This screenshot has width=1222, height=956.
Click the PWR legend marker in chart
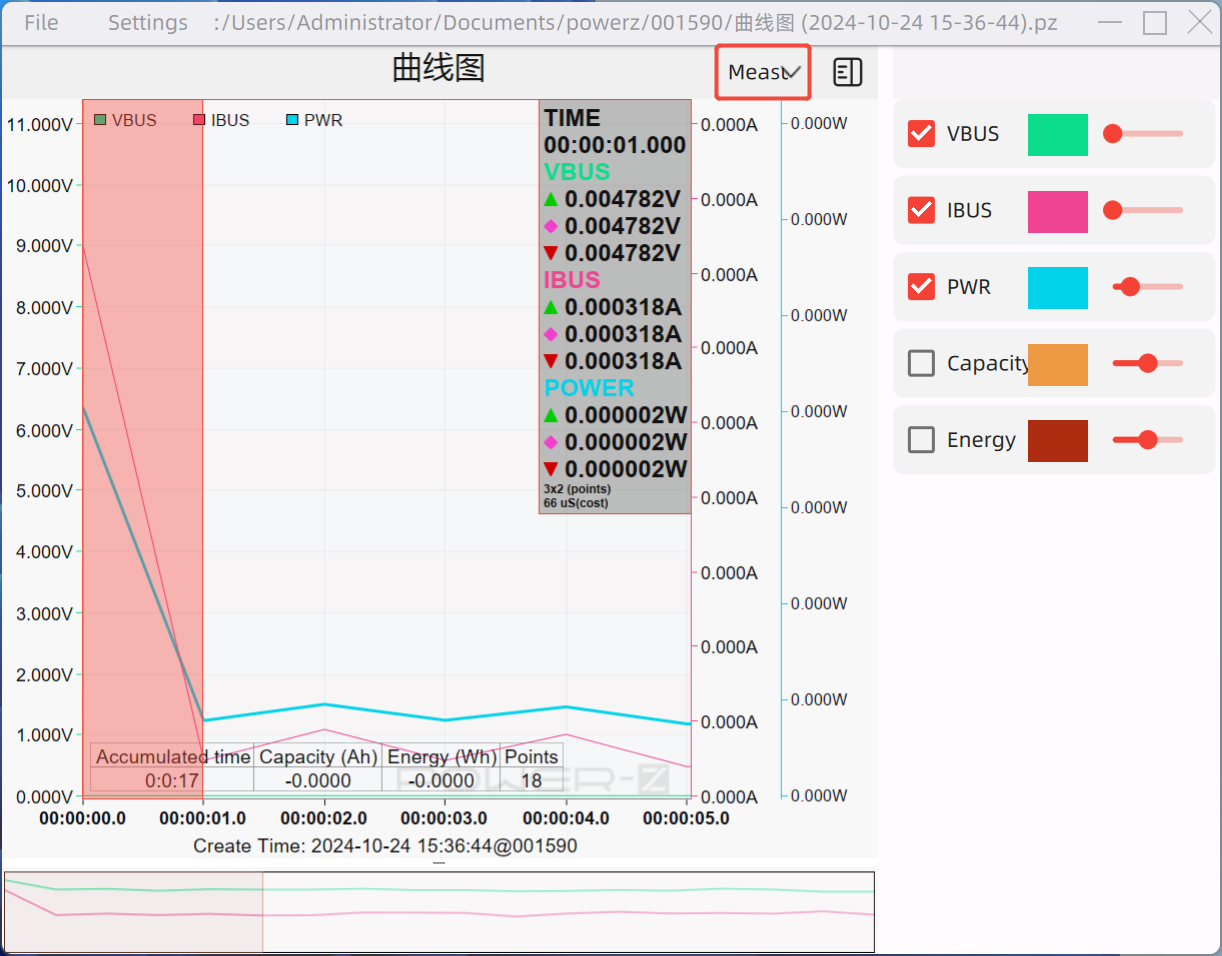point(292,120)
